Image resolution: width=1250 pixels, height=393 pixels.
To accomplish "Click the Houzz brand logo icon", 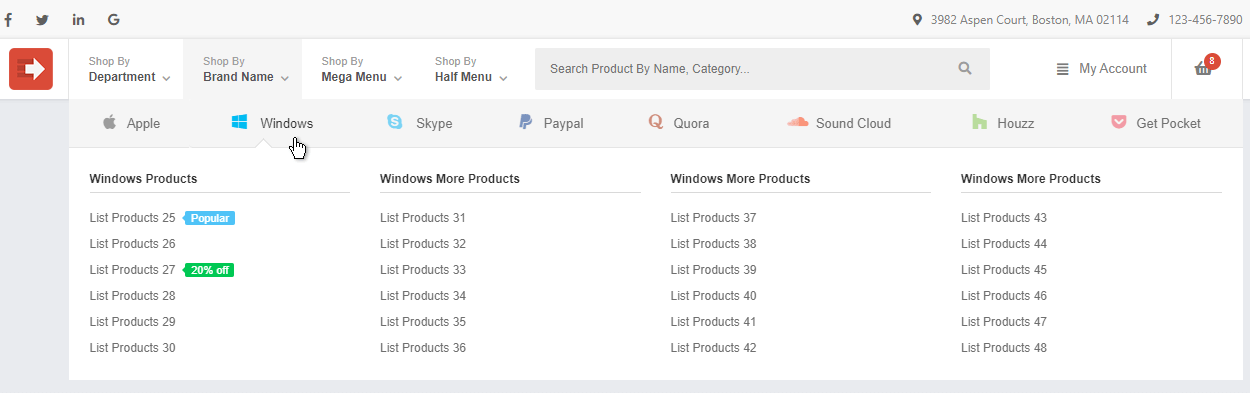I will point(979,123).
